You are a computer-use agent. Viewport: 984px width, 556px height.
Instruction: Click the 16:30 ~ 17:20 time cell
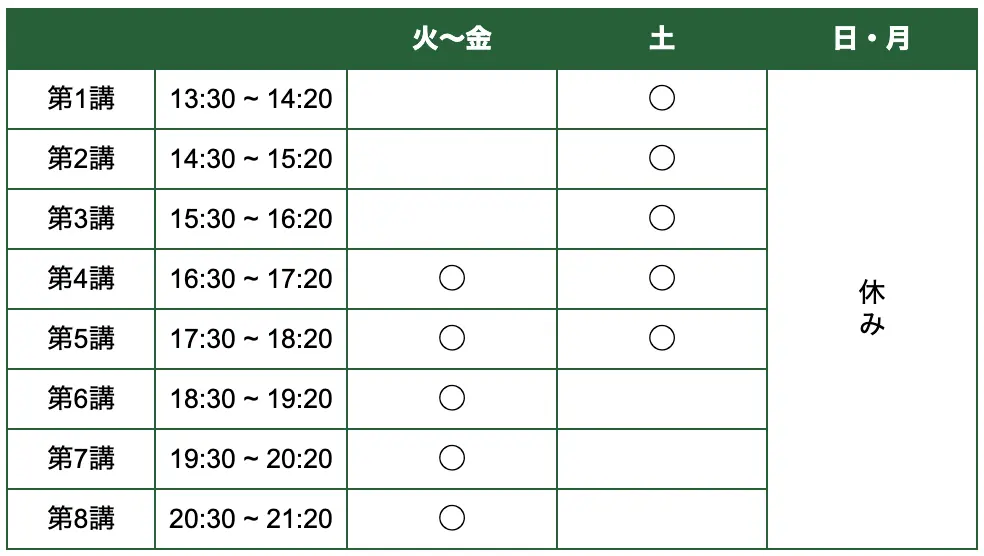pyautogui.click(x=251, y=279)
